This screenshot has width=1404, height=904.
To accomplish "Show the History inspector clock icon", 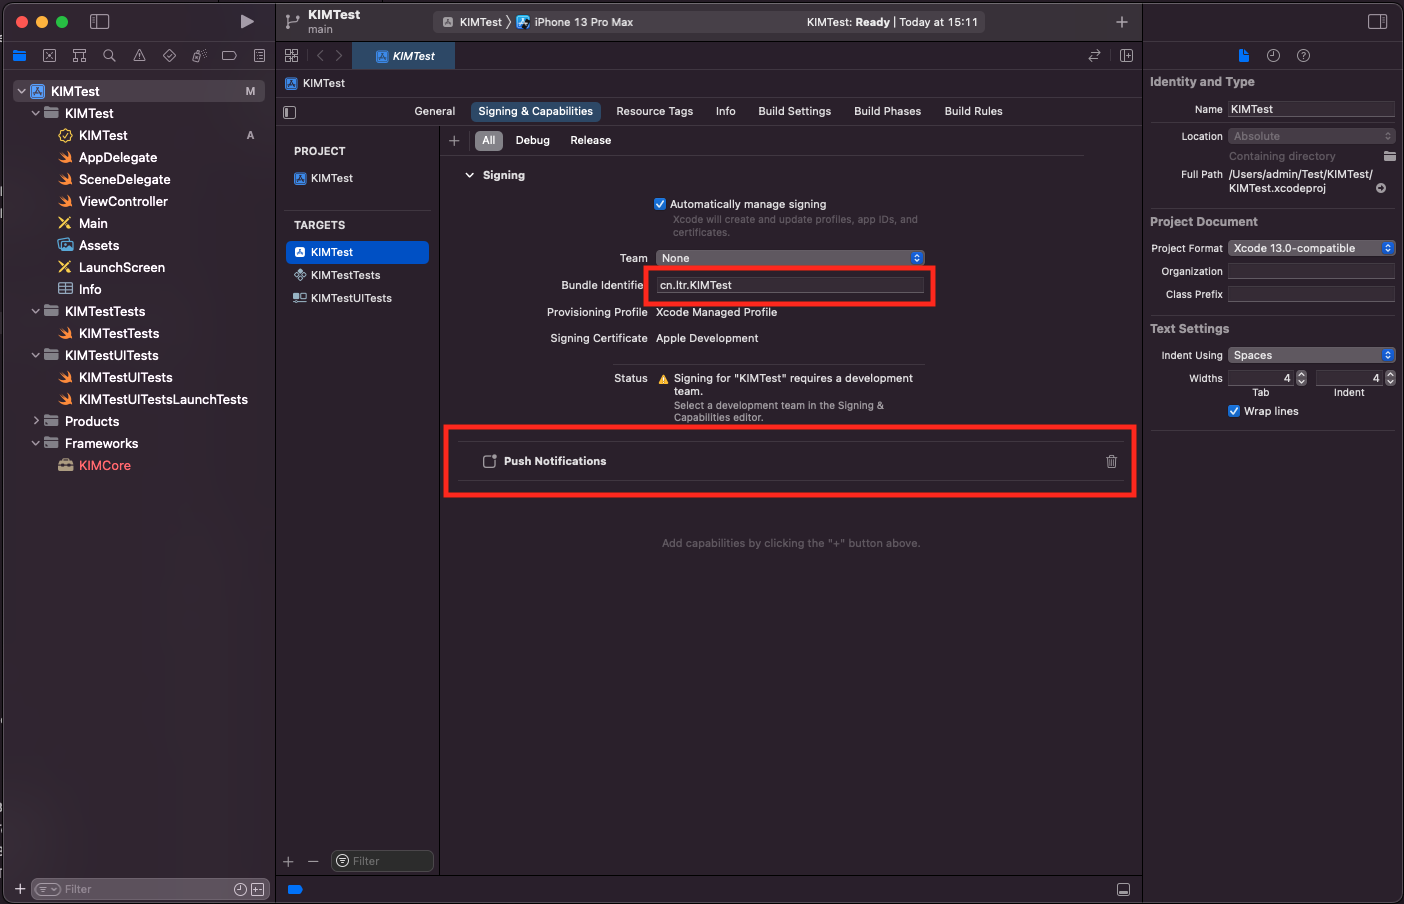I will tap(1273, 56).
